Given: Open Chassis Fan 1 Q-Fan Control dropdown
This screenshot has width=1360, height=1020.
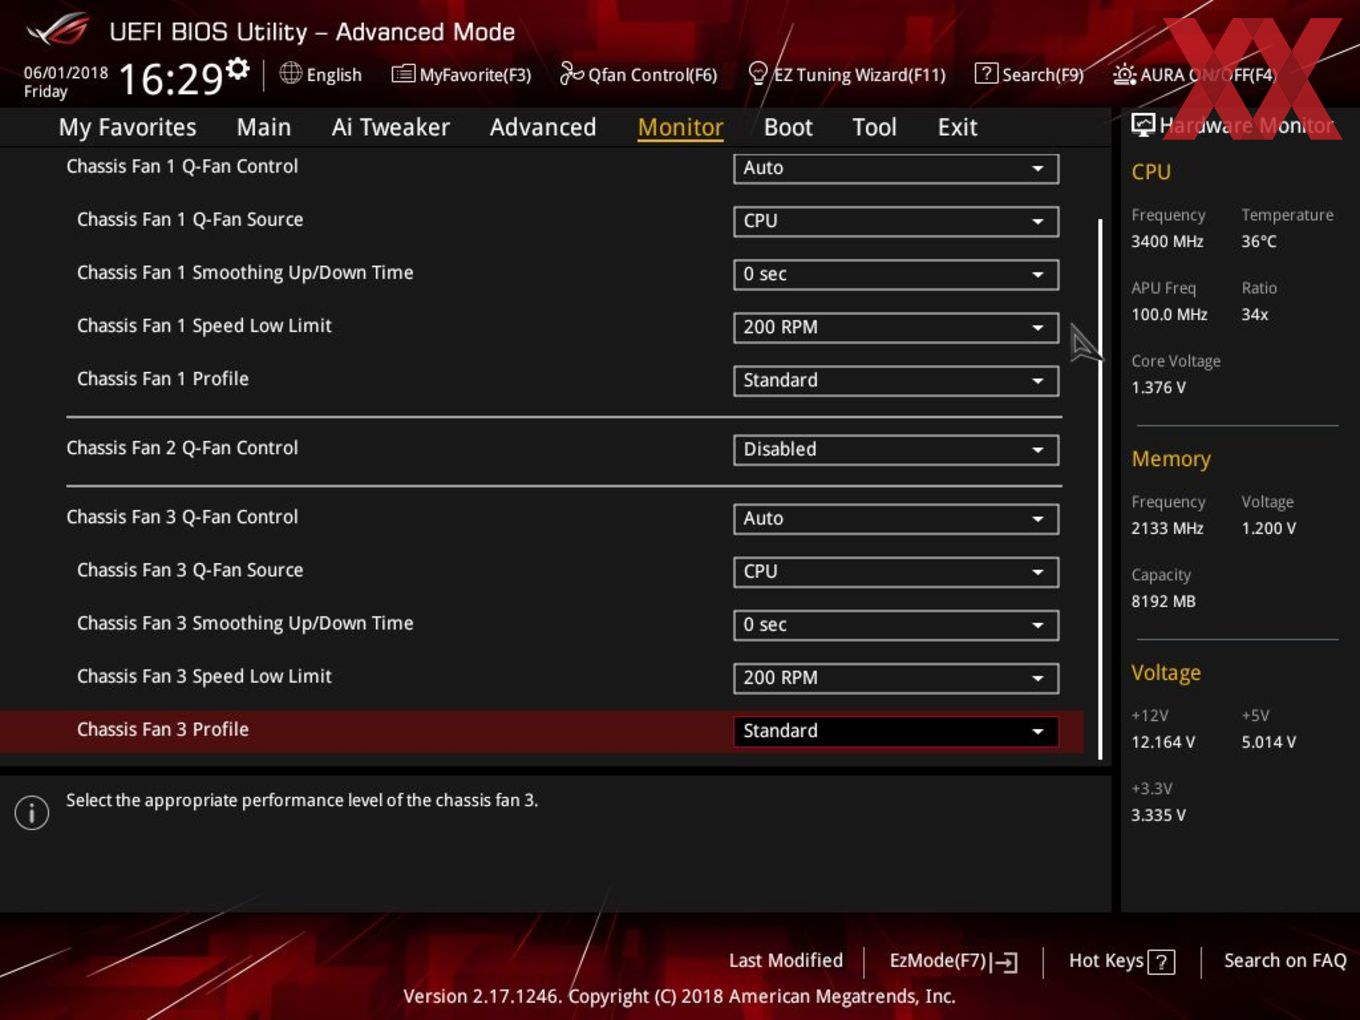Looking at the screenshot, I should (896, 168).
